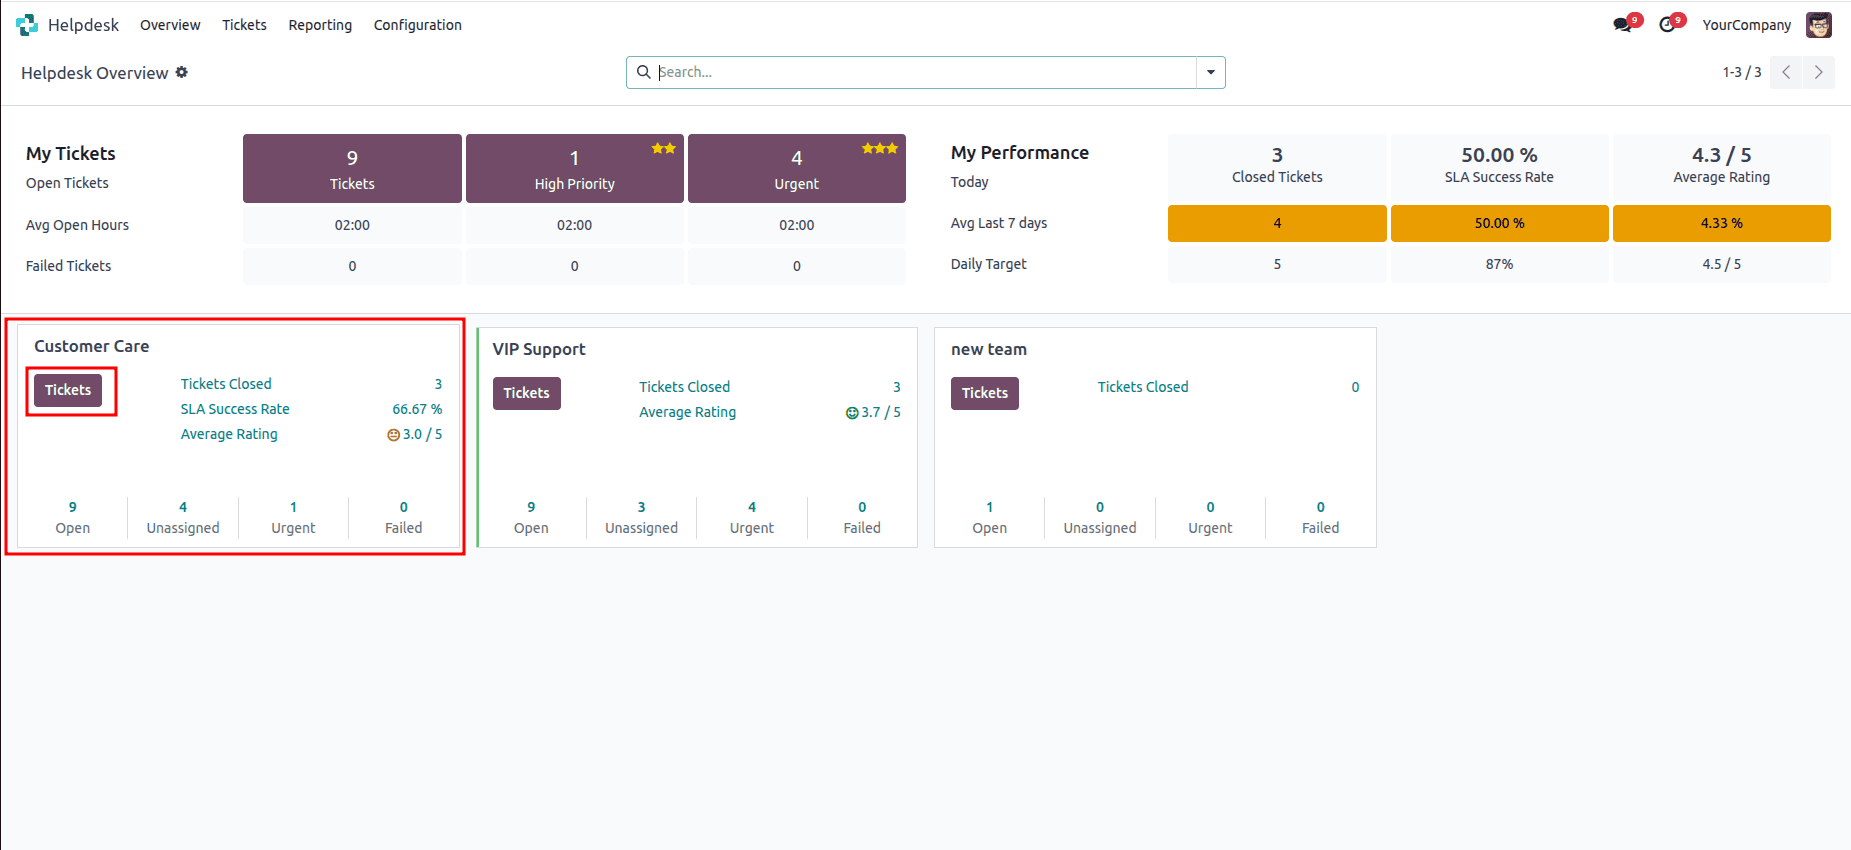Click new team Tickets Closed link
Image resolution: width=1851 pixels, height=850 pixels.
[1143, 387]
